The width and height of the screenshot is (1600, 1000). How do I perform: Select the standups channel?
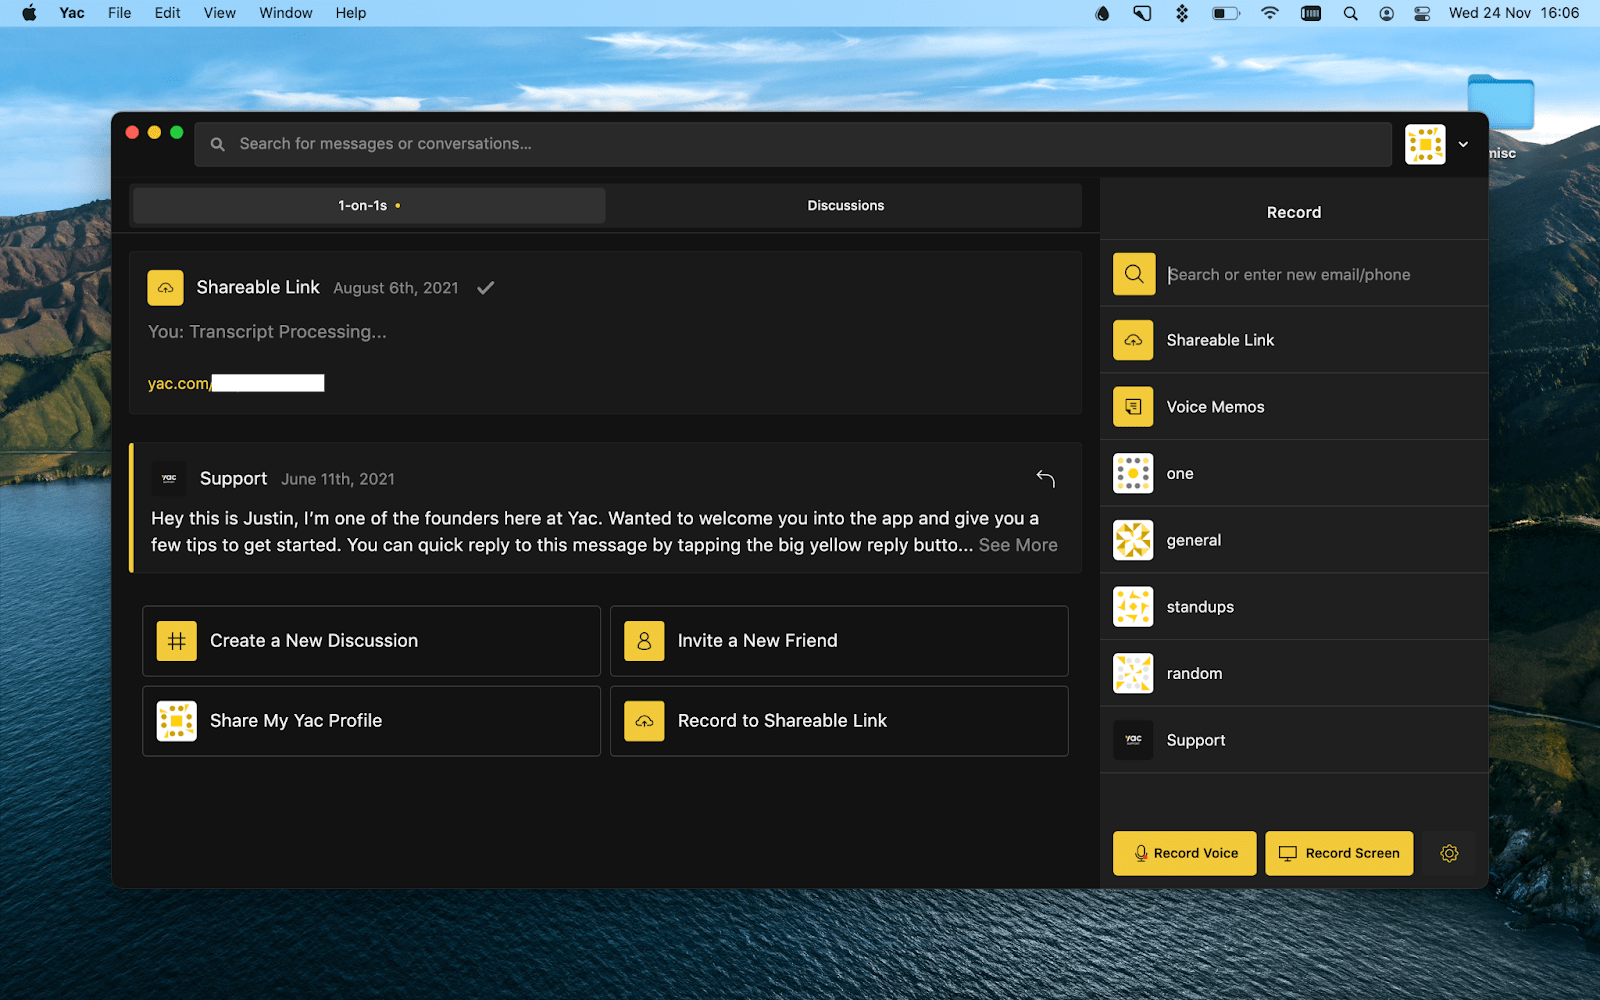pyautogui.click(x=1294, y=607)
